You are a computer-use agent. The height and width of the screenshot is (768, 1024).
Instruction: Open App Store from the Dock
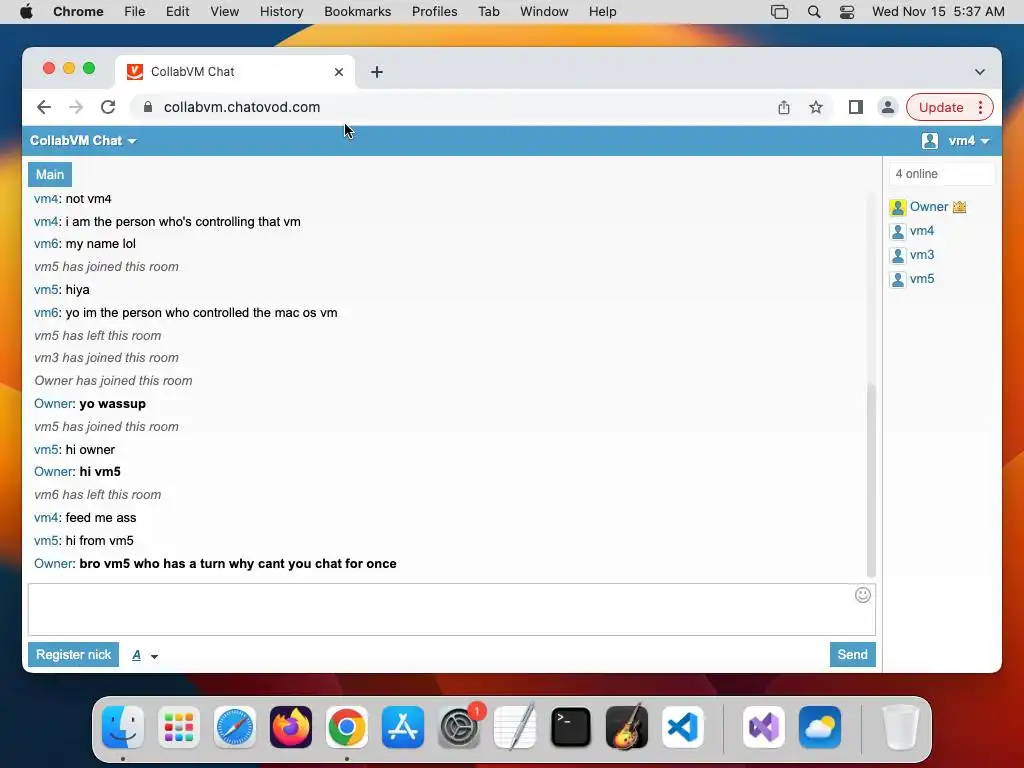coord(403,727)
